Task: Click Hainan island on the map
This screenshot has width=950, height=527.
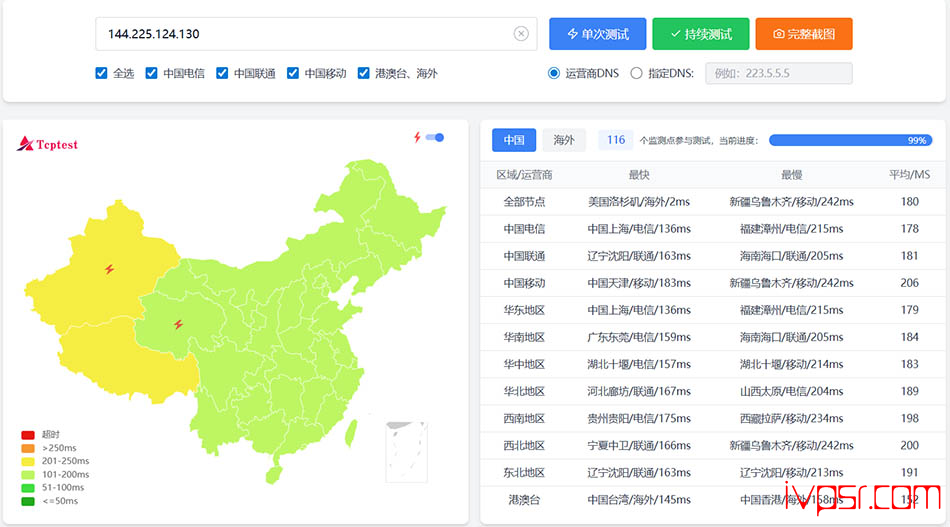Action: [273, 474]
